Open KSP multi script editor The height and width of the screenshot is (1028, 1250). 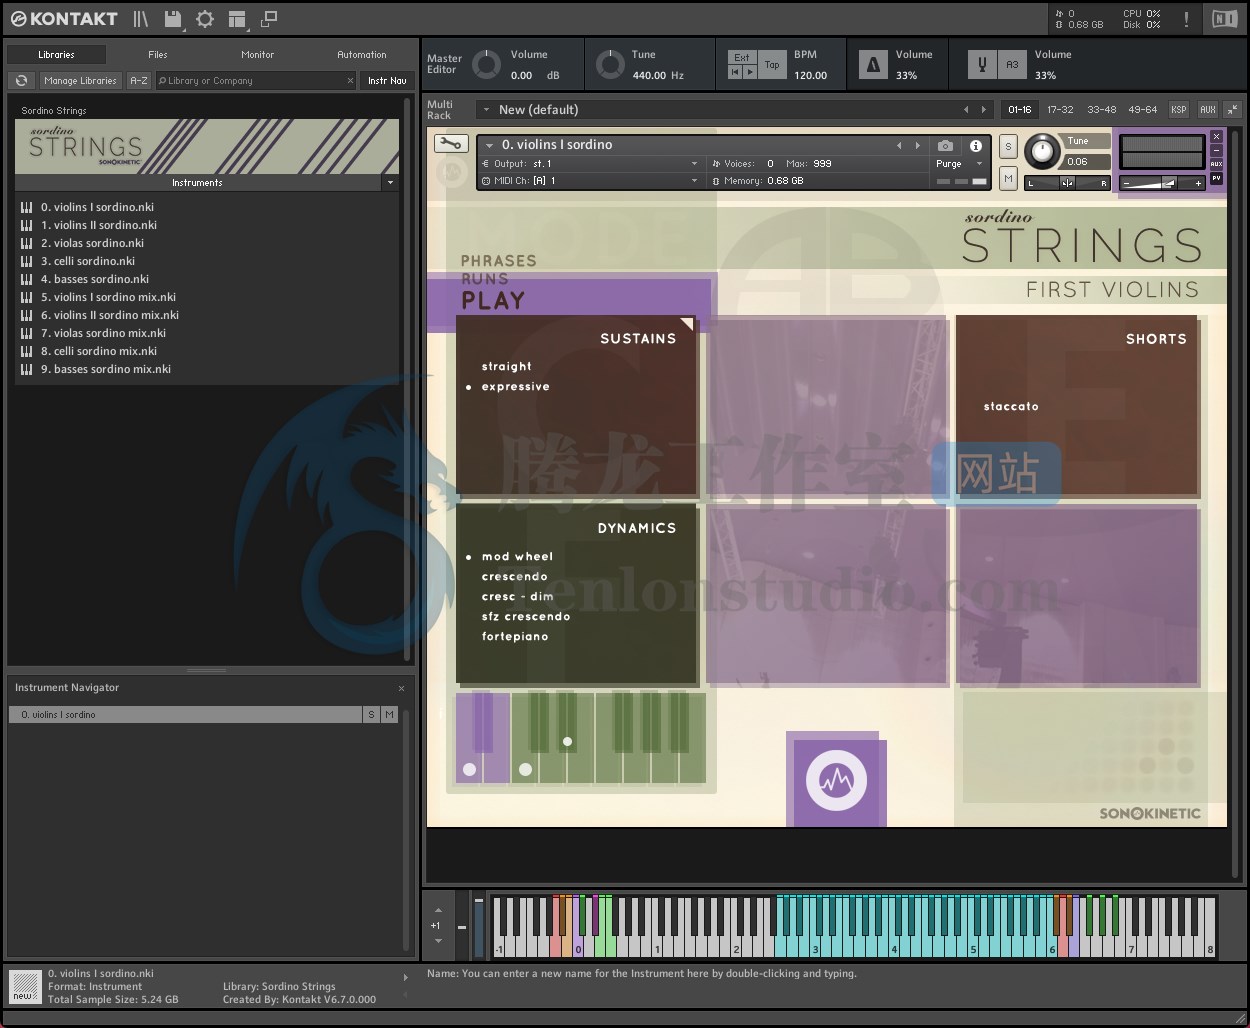pyautogui.click(x=1179, y=110)
